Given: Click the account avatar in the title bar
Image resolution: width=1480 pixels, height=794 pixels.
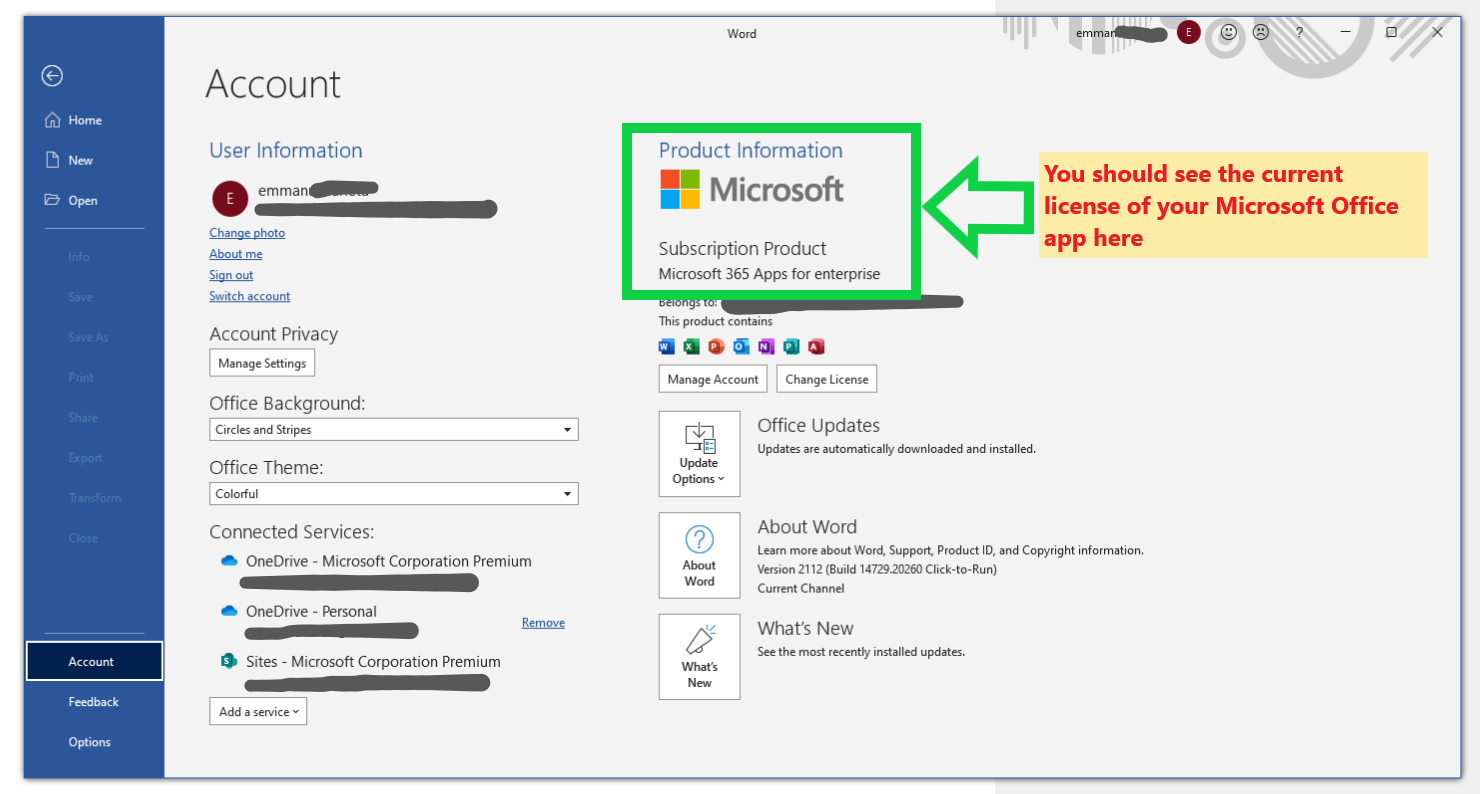Looking at the screenshot, I should (x=1188, y=33).
